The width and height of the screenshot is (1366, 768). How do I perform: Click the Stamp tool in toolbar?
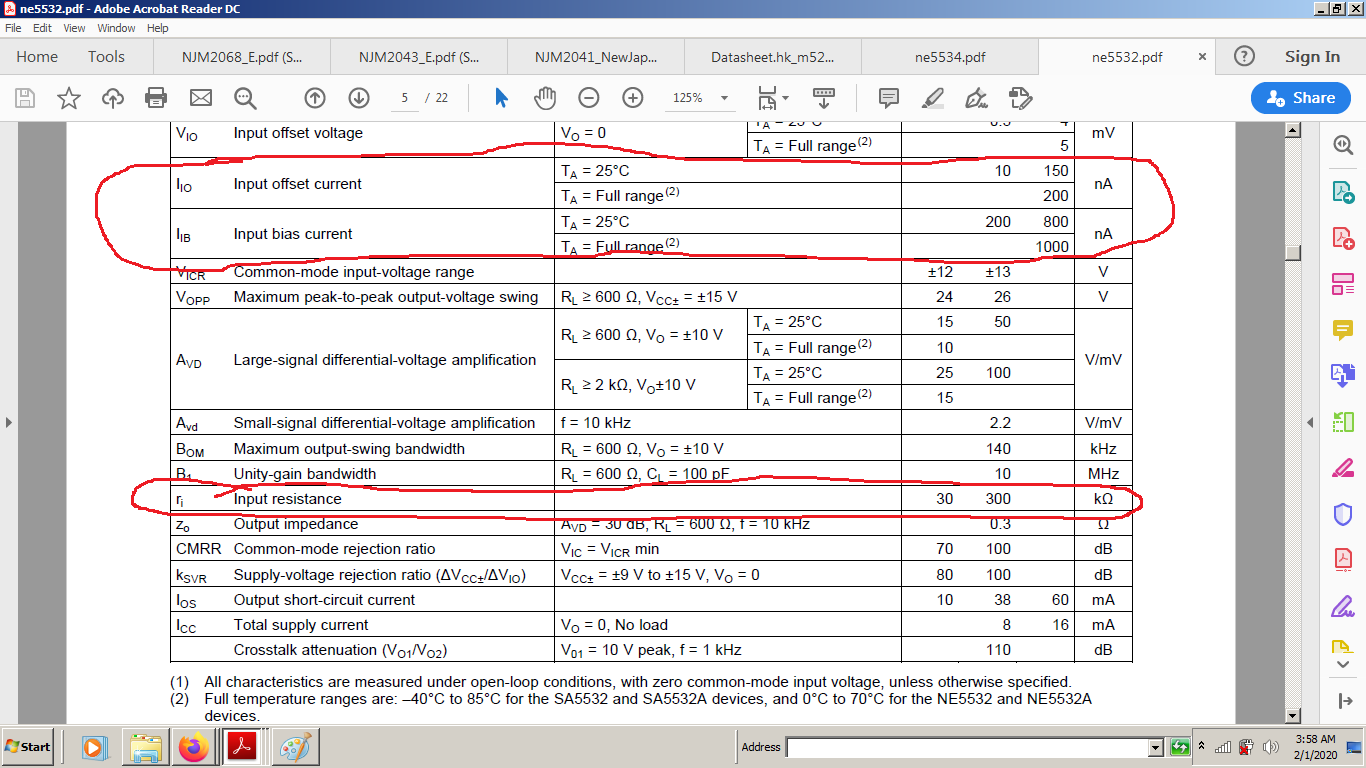click(x=1020, y=98)
